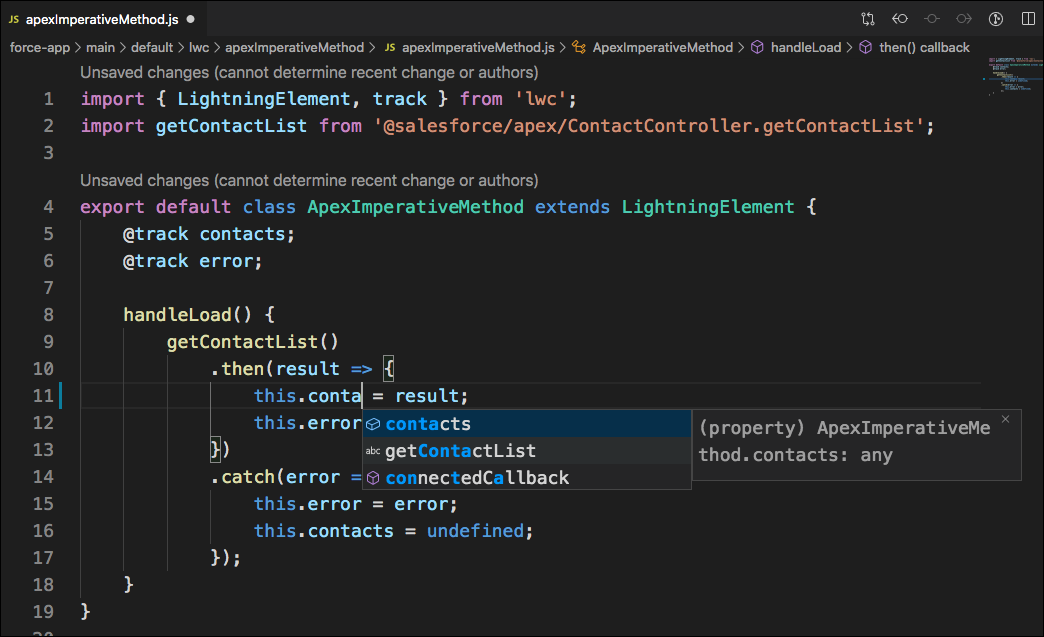Click 'handleLoad()' on line 8
The image size is (1044, 637).
[x=188, y=315]
